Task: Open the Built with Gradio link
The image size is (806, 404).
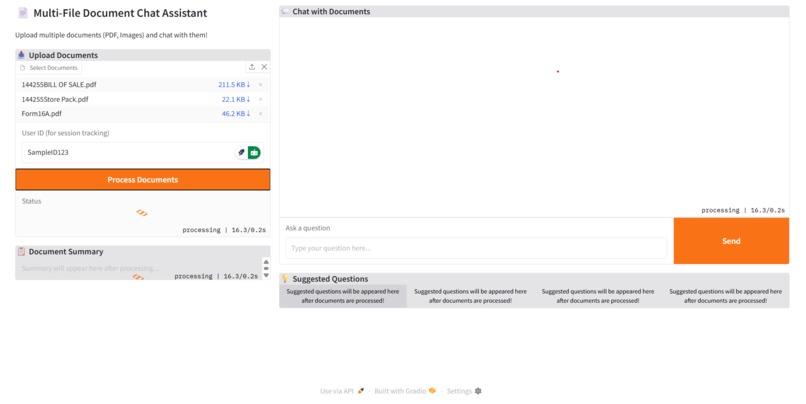Action: pyautogui.click(x=405, y=391)
